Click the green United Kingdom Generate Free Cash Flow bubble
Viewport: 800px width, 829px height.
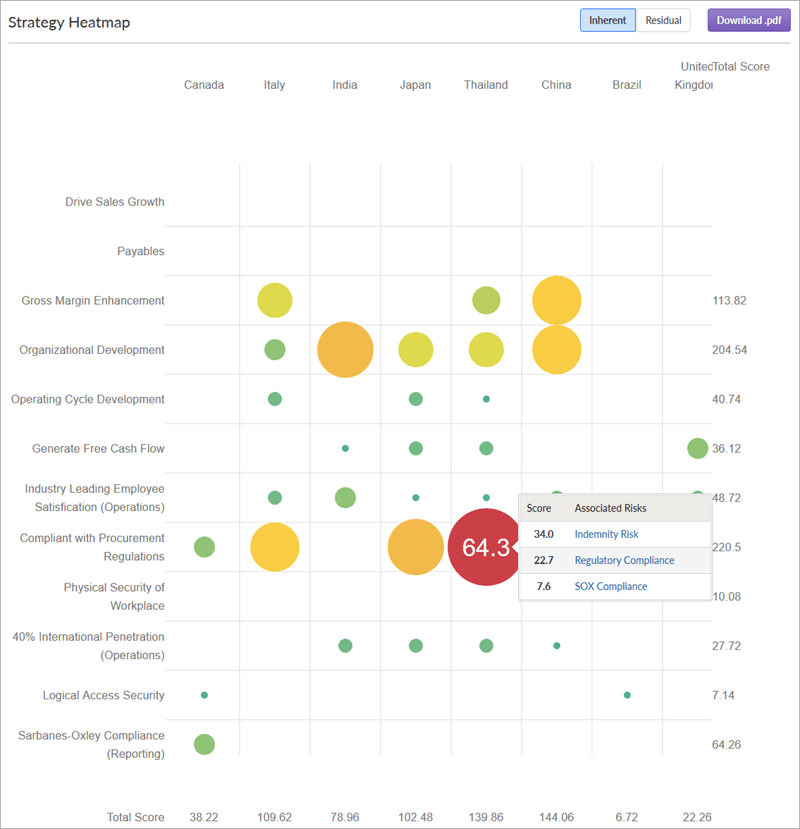click(x=697, y=448)
